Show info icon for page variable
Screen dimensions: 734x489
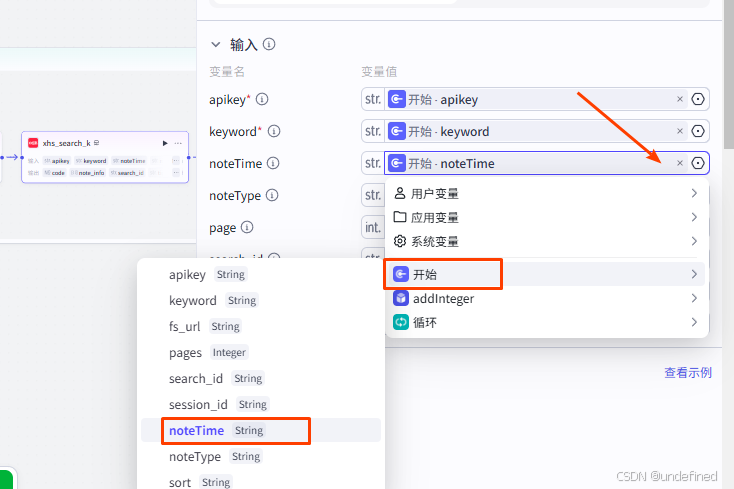pos(247,227)
